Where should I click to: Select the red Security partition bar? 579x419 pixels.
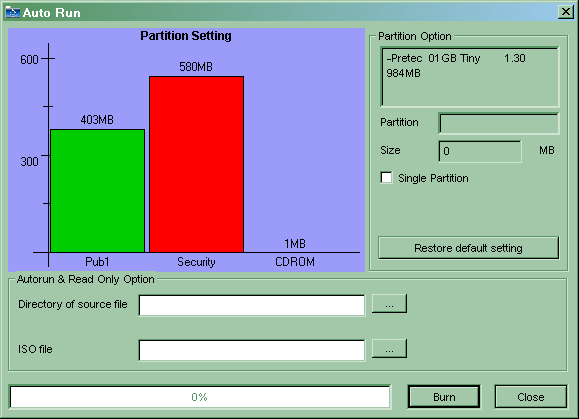(196, 164)
